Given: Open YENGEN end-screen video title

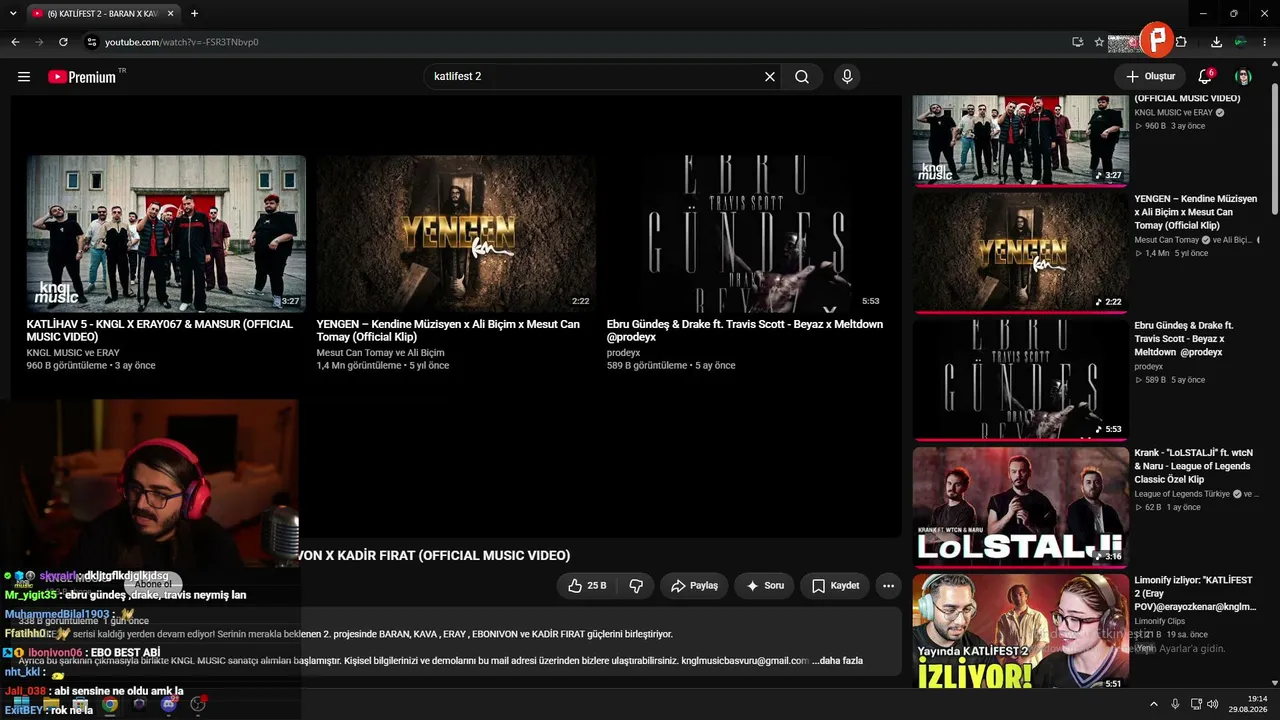Looking at the screenshot, I should pyautogui.click(x=448, y=331).
